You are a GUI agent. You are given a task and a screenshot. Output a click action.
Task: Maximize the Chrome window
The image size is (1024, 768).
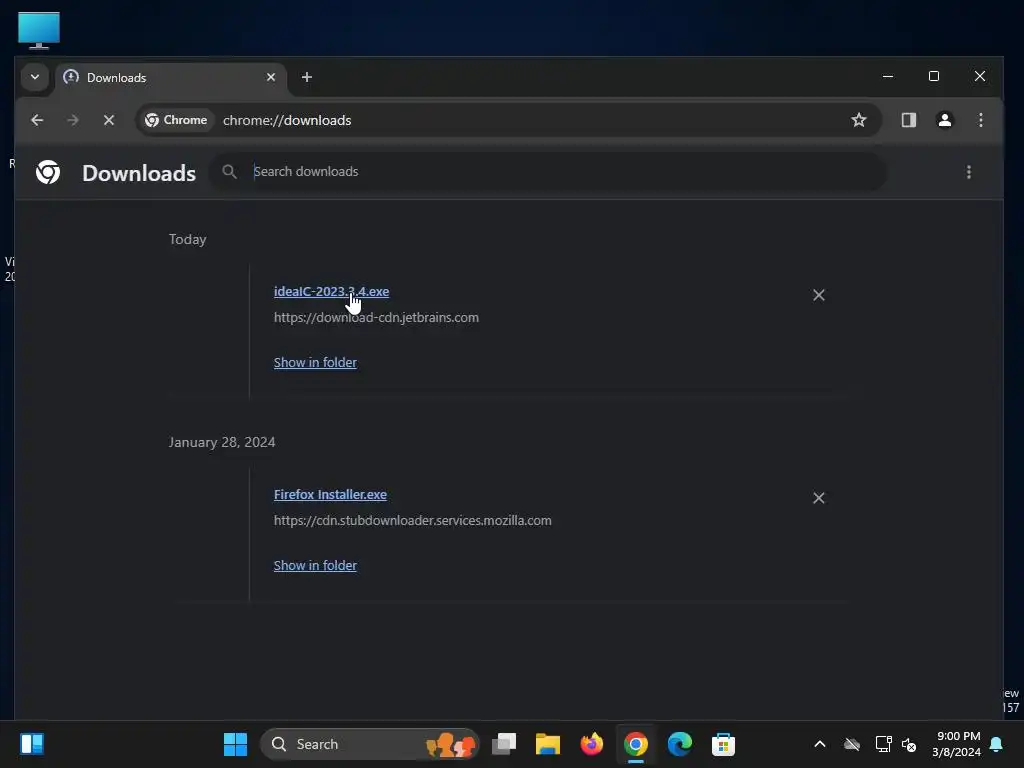point(934,76)
